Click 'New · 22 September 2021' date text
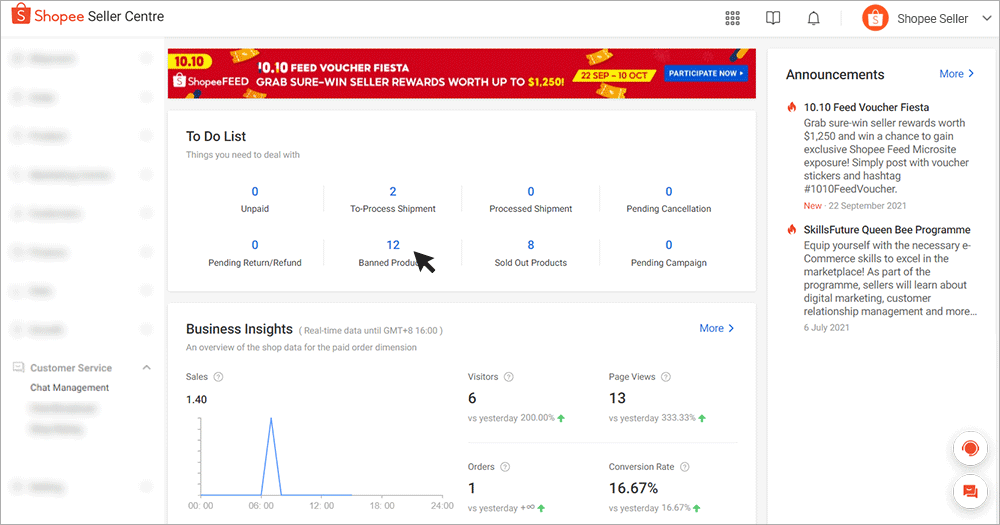This screenshot has height=525, width=1000. click(x=855, y=205)
